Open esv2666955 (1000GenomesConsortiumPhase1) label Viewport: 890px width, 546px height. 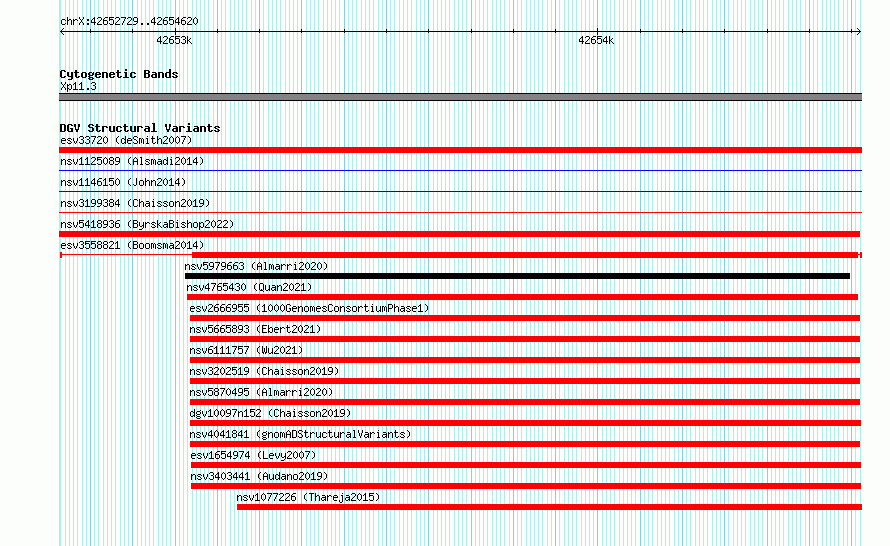309,308
